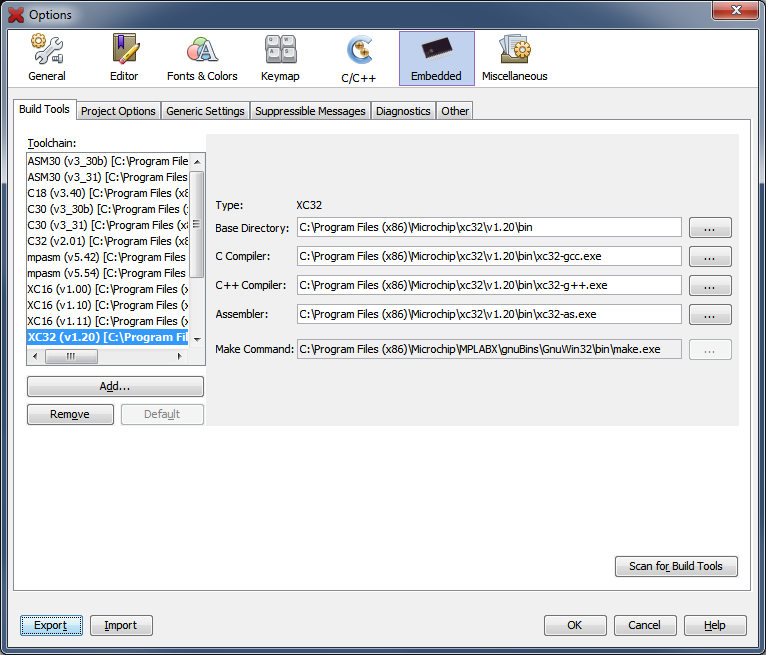Image resolution: width=766 pixels, height=655 pixels.
Task: Select XC16 (v1.00) toolchain
Action: 108,289
